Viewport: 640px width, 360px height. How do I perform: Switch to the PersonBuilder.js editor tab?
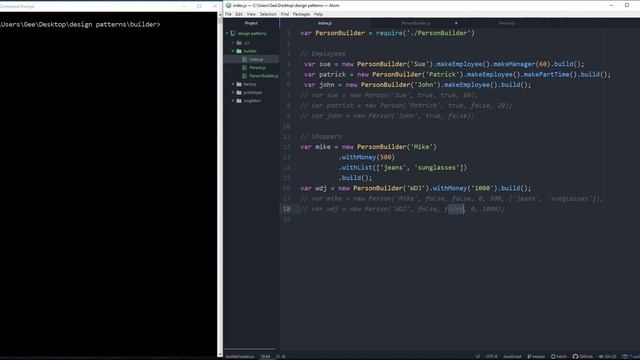pyautogui.click(x=416, y=23)
